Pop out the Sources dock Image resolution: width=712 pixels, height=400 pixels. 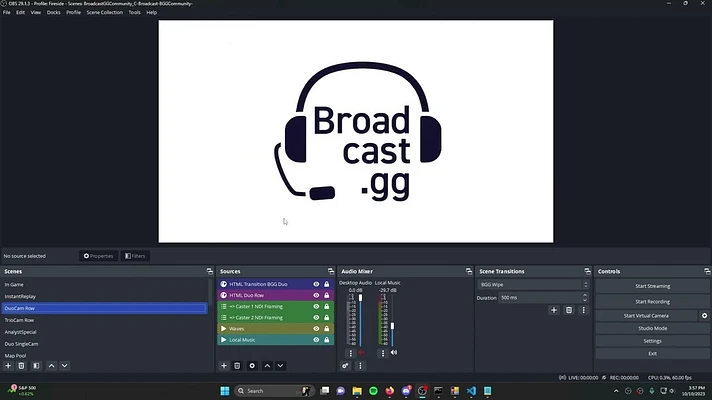coord(331,271)
